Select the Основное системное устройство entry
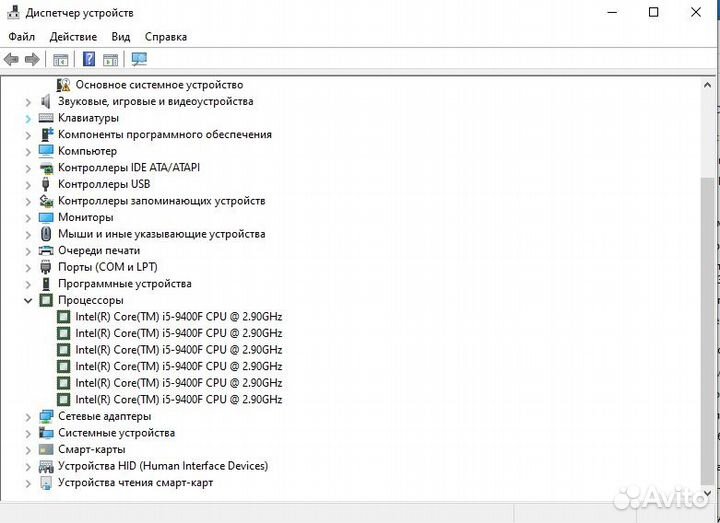 [159, 85]
